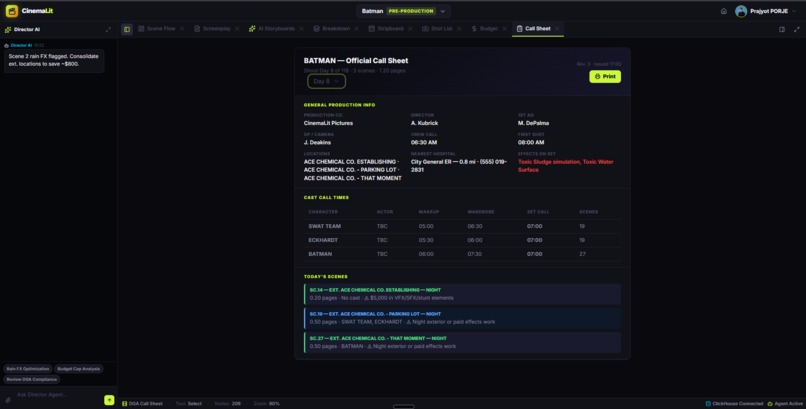The width and height of the screenshot is (806, 409).
Task: Click the Tool: Select status entry
Action: click(189, 404)
